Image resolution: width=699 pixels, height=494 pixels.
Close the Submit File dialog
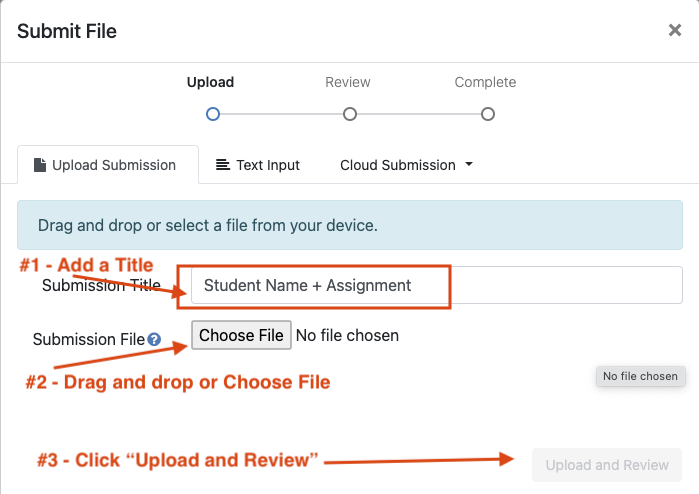[675, 31]
